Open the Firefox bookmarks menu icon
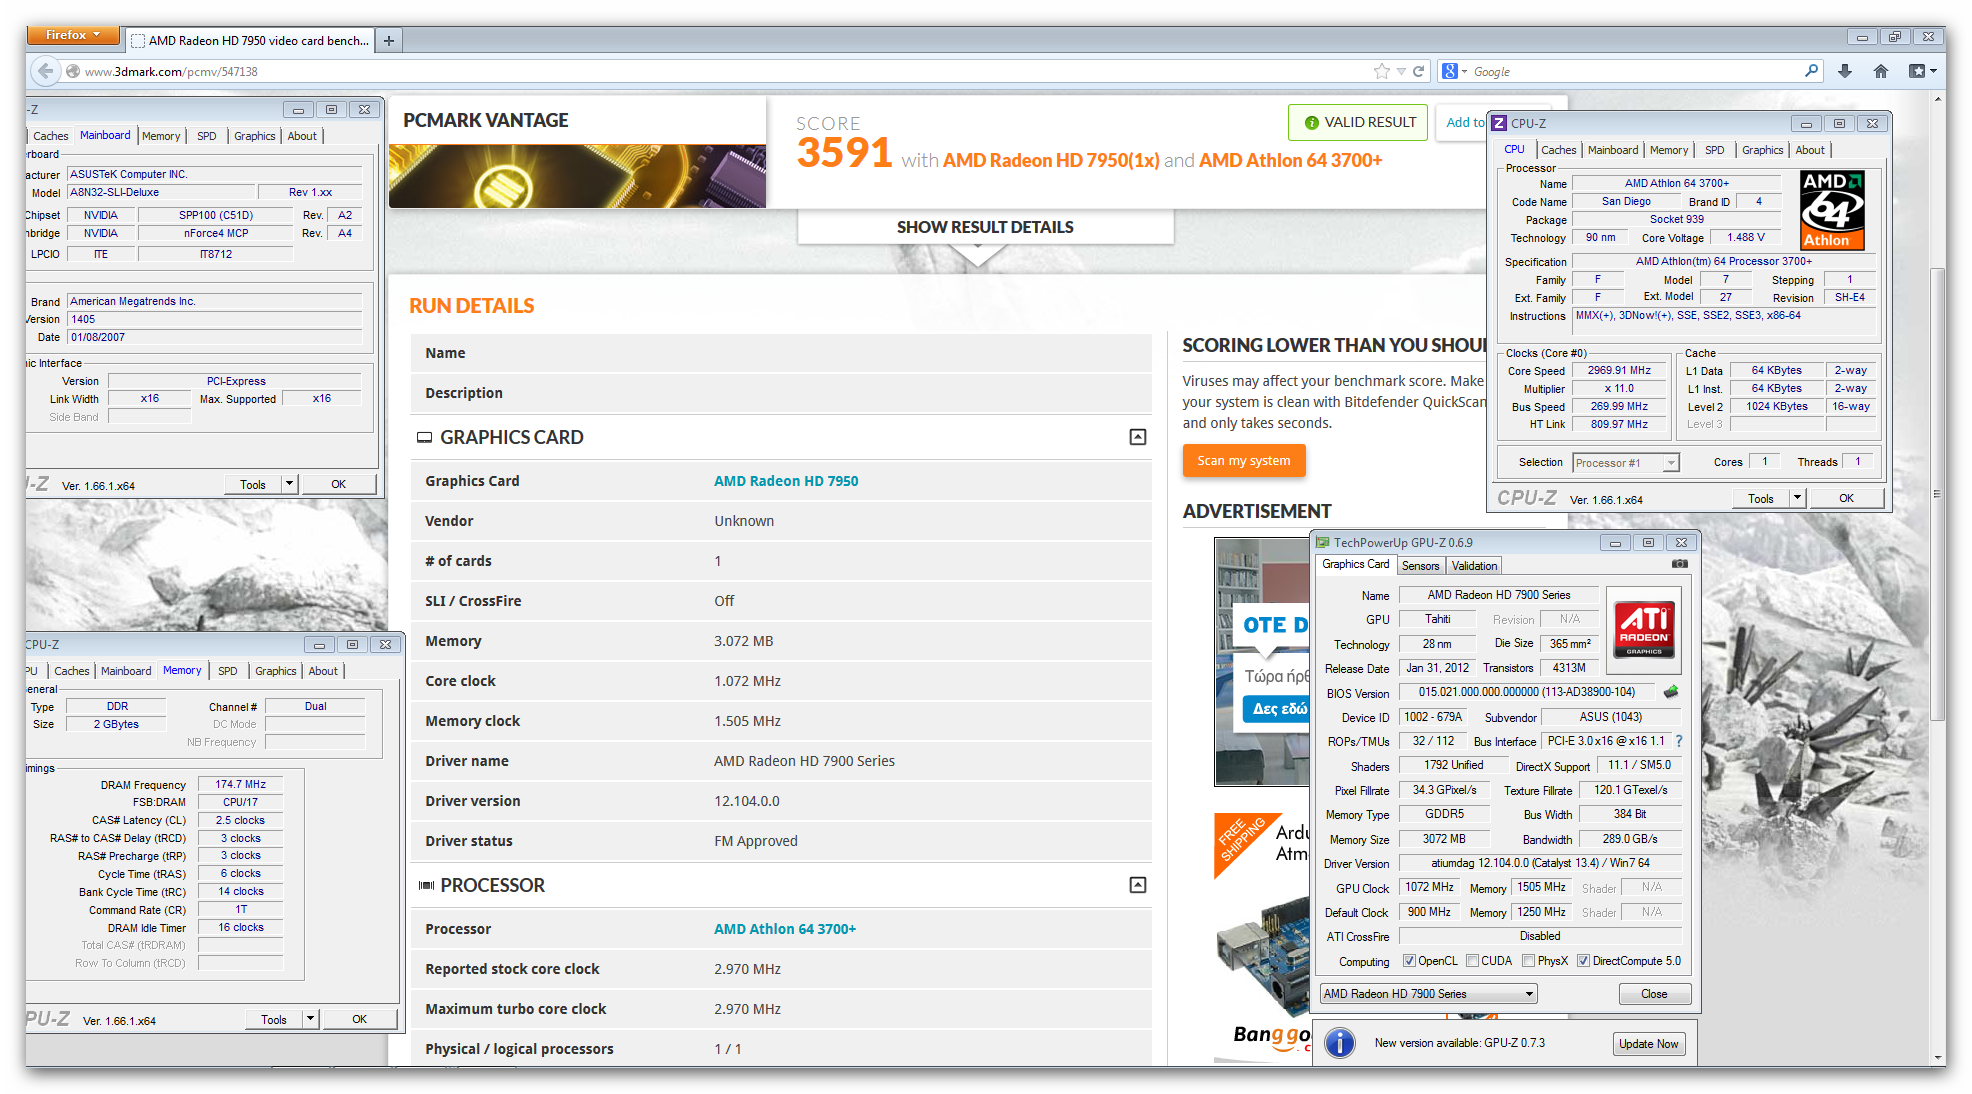 click(x=1922, y=71)
